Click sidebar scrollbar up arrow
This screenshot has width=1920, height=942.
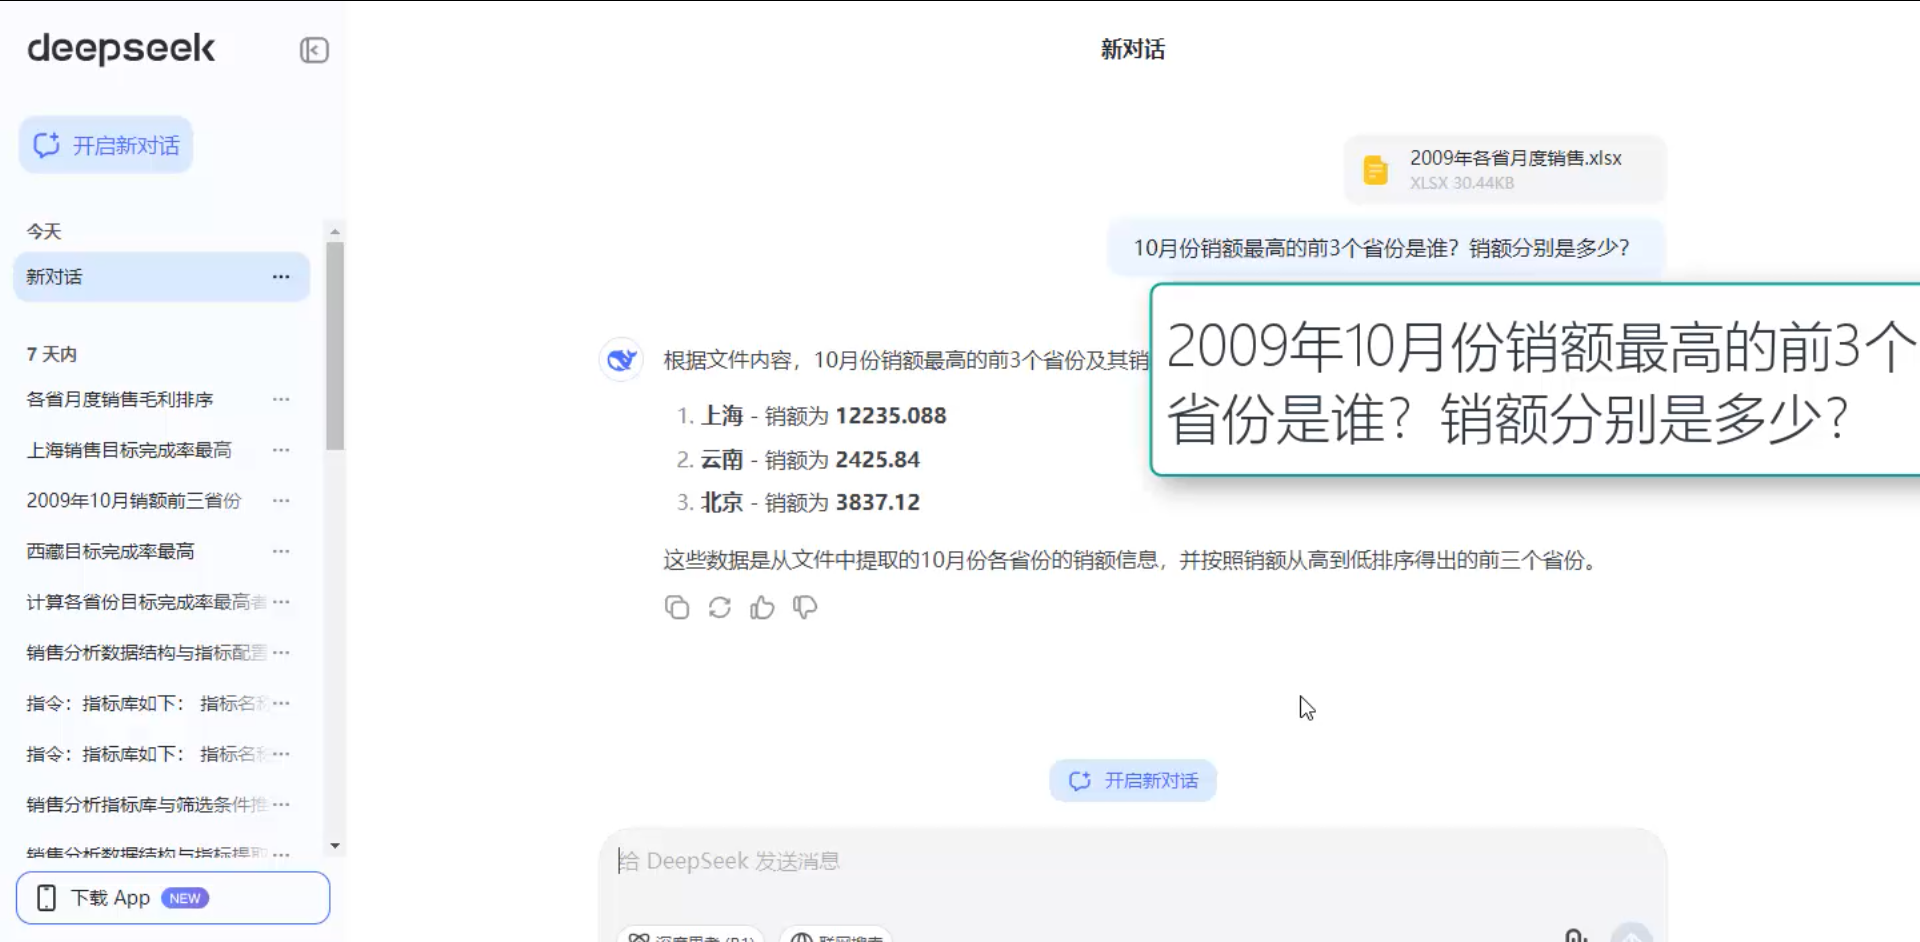335,230
